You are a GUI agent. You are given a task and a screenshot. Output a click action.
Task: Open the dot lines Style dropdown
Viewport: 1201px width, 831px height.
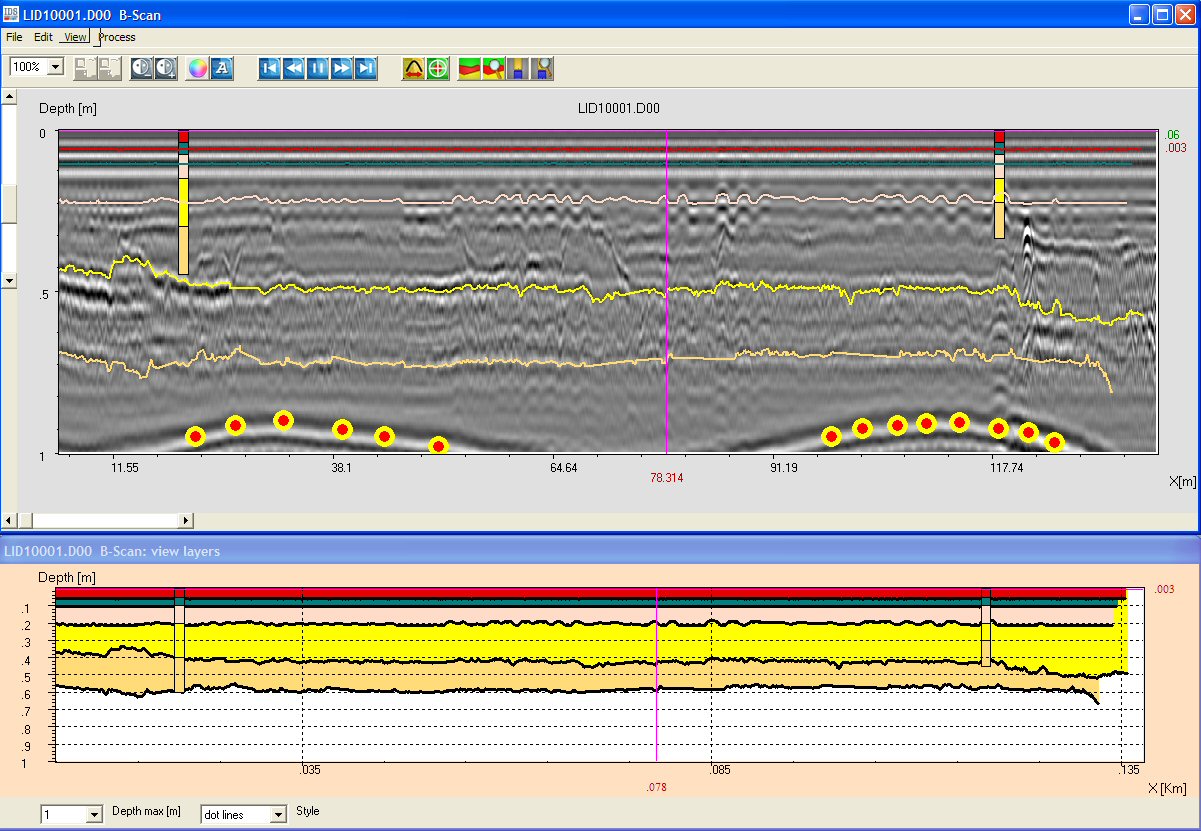pos(279,815)
